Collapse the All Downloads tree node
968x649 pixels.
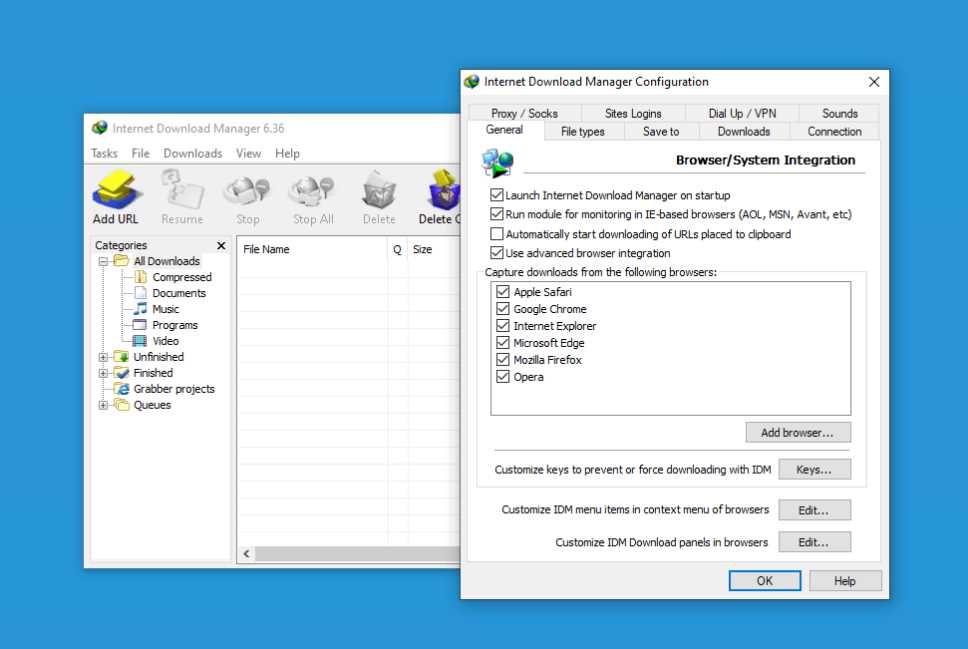[103, 261]
